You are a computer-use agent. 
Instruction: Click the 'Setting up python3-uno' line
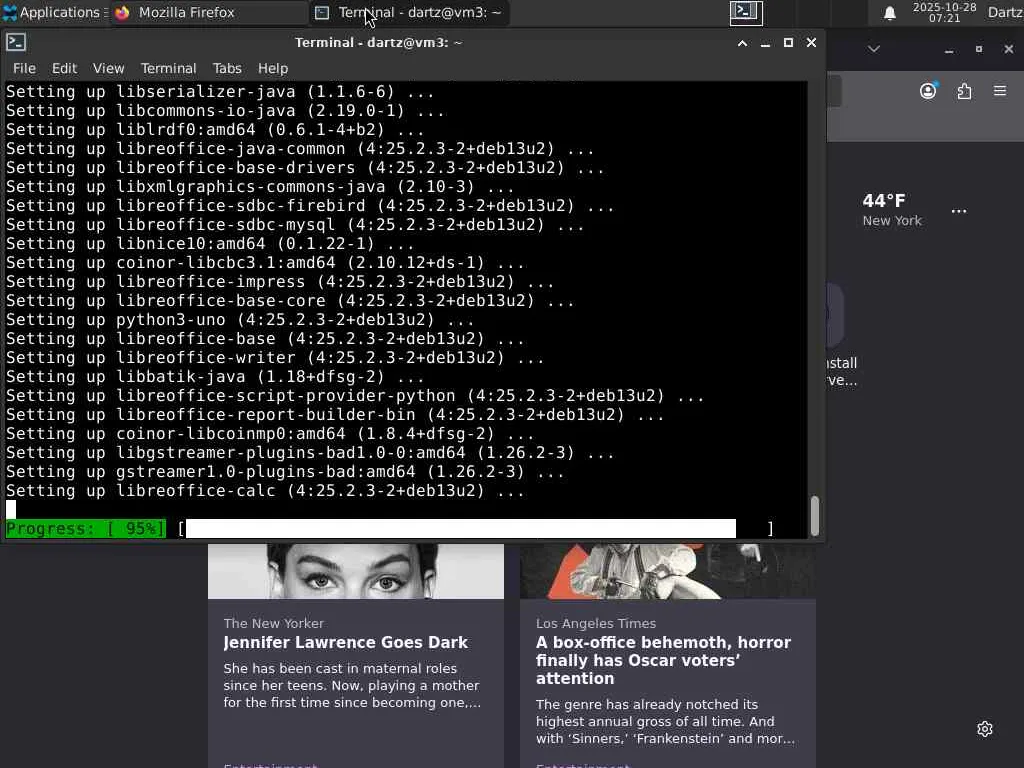[x=240, y=319]
